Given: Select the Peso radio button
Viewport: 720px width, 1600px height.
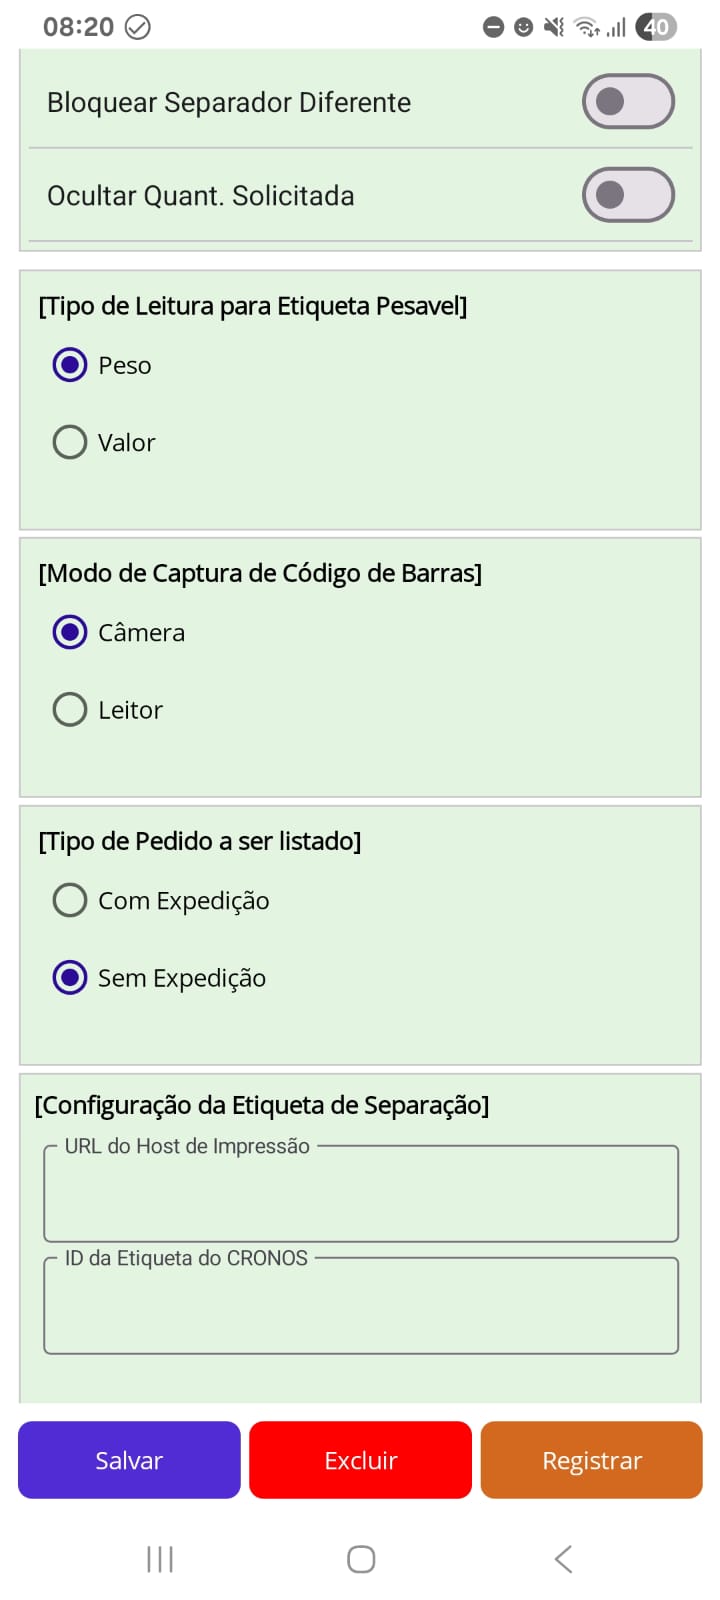Looking at the screenshot, I should (70, 365).
